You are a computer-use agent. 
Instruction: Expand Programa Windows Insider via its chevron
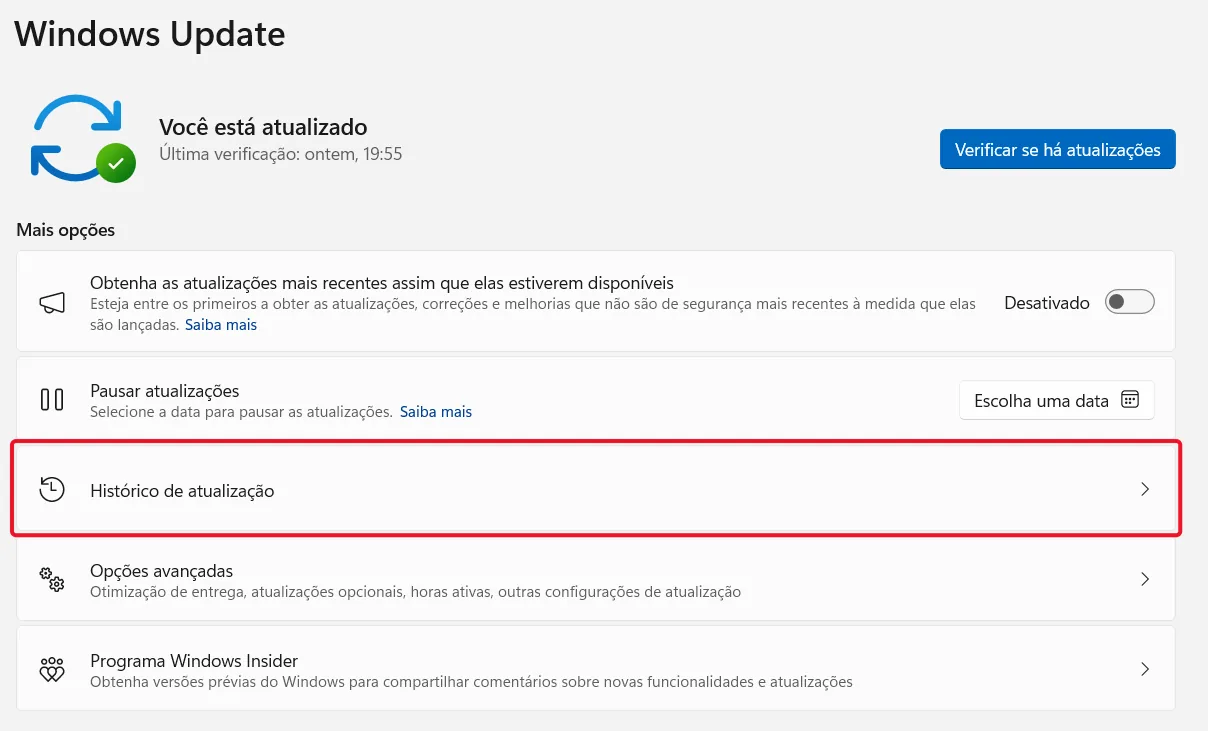point(1145,669)
